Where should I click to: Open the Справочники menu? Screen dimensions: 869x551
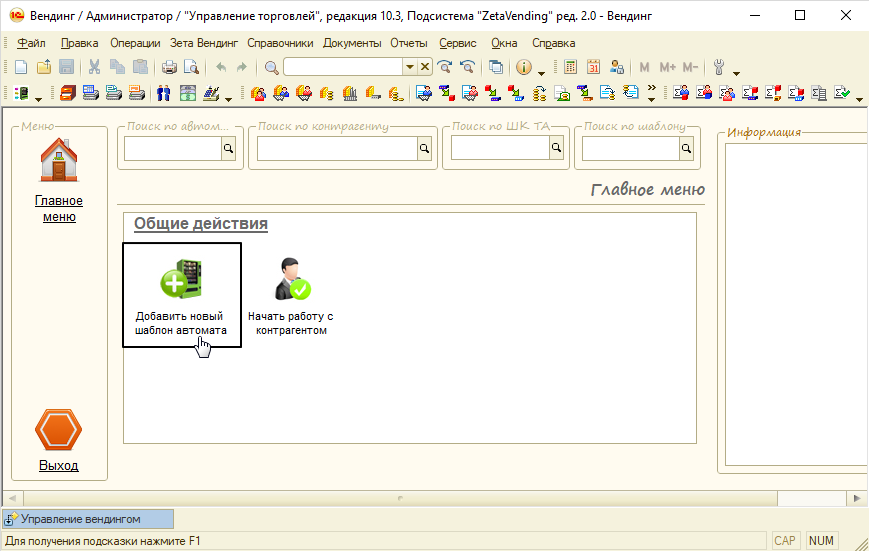pyautogui.click(x=280, y=43)
